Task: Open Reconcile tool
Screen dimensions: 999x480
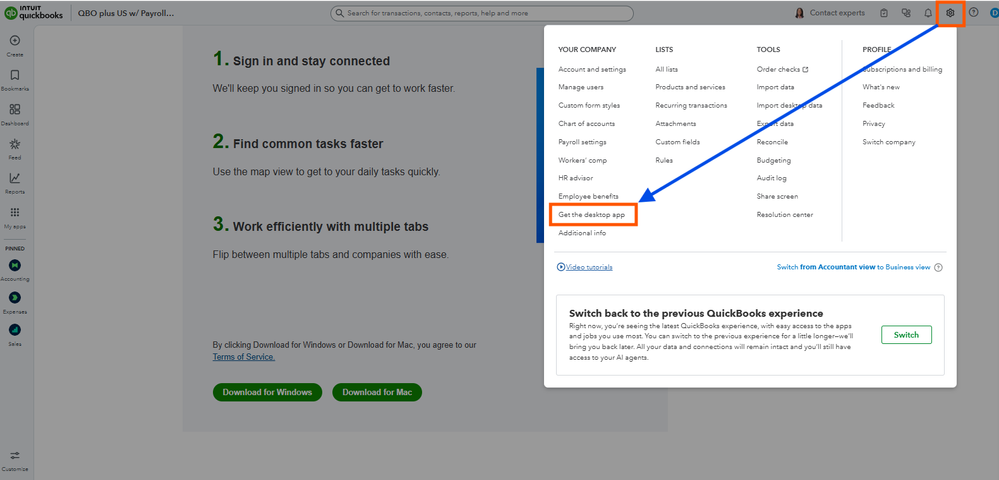Action: pyautogui.click(x=772, y=142)
